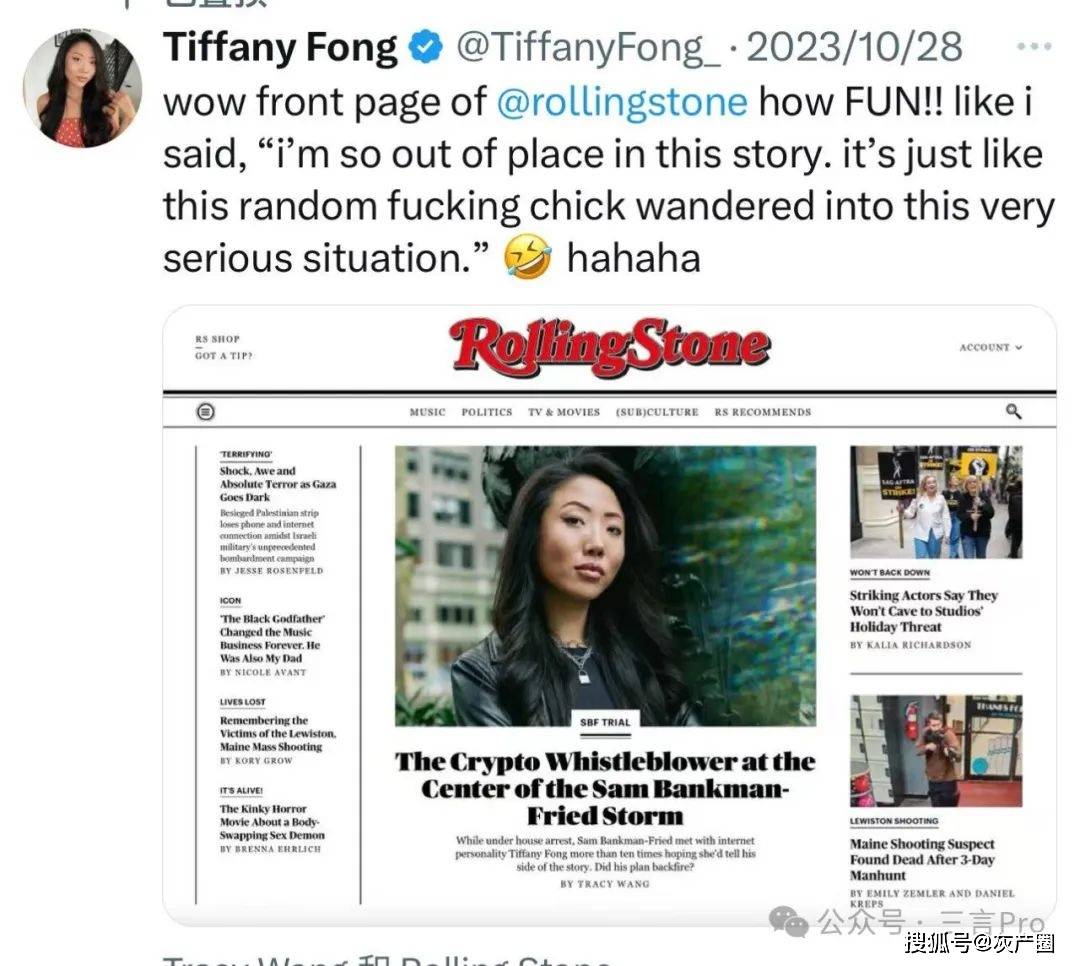Viewport: 1080px width, 966px height.
Task: Open the POLITICS menu section
Action: (487, 412)
